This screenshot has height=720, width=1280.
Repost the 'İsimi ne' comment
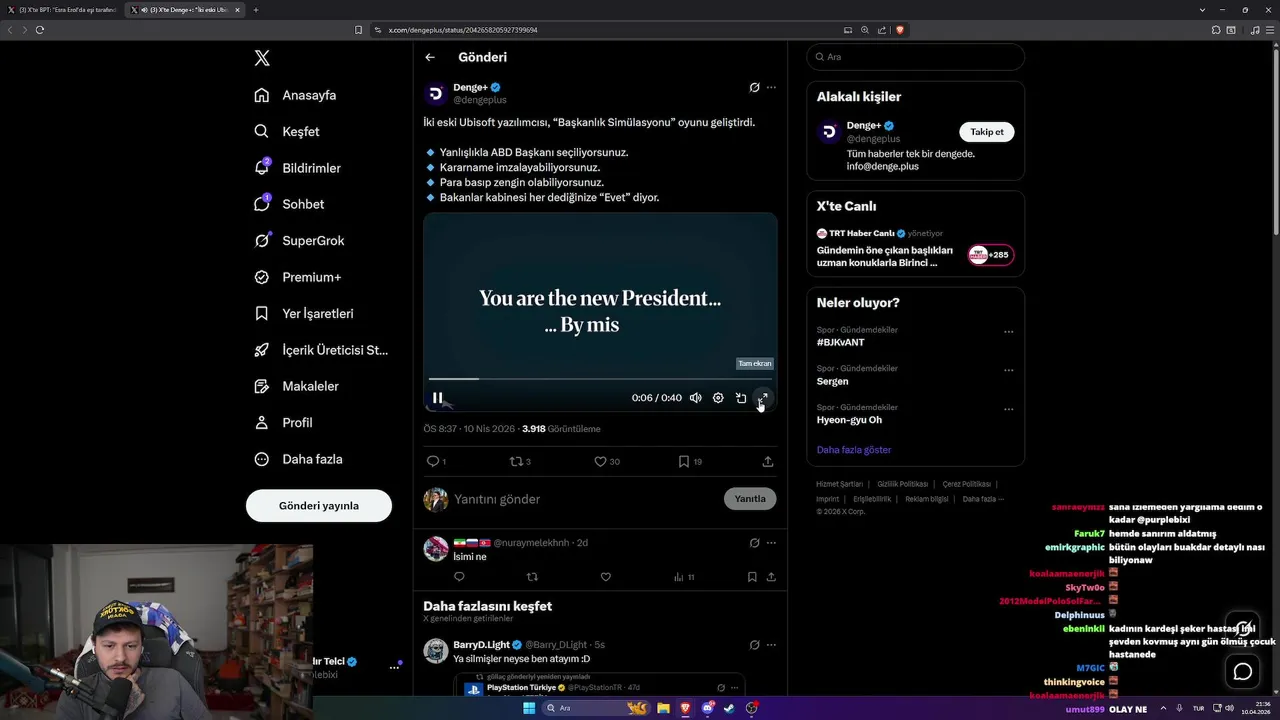tap(532, 577)
